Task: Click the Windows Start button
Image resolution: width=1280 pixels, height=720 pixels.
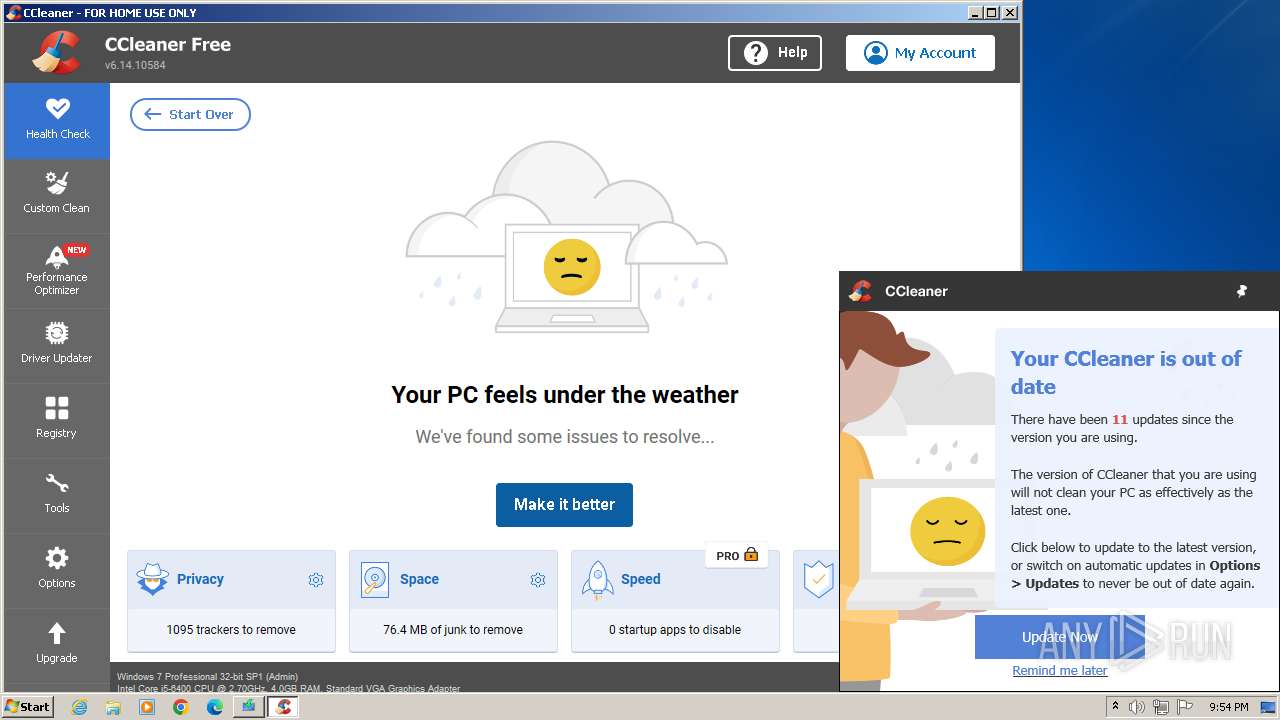Action: pos(28,706)
